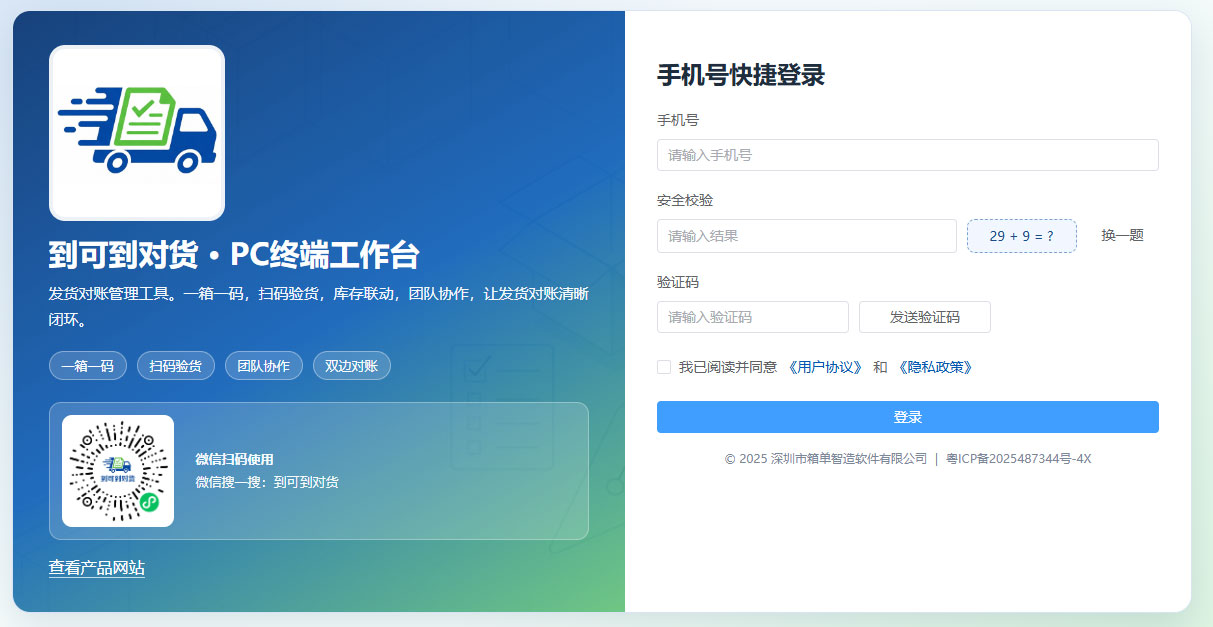Open the 查看产品网站 link
The image size is (1213, 627).
coord(97,568)
